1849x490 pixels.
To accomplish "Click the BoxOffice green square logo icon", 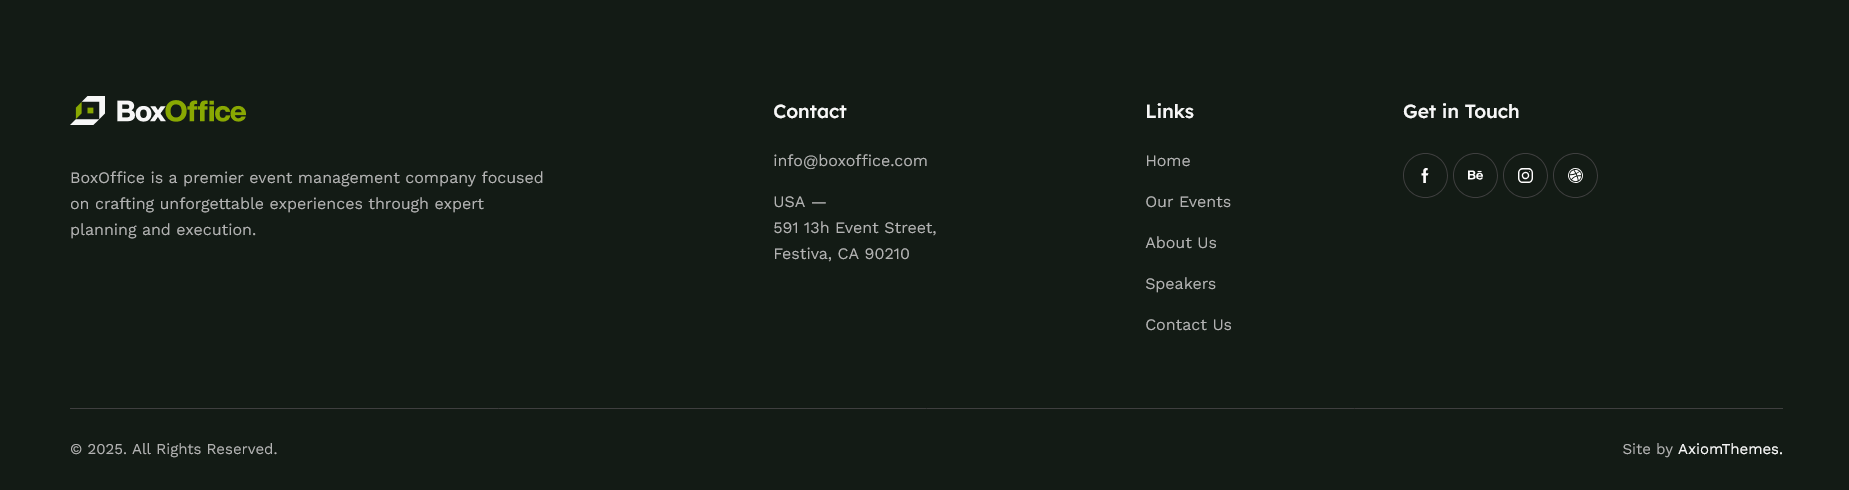I will 88,111.
